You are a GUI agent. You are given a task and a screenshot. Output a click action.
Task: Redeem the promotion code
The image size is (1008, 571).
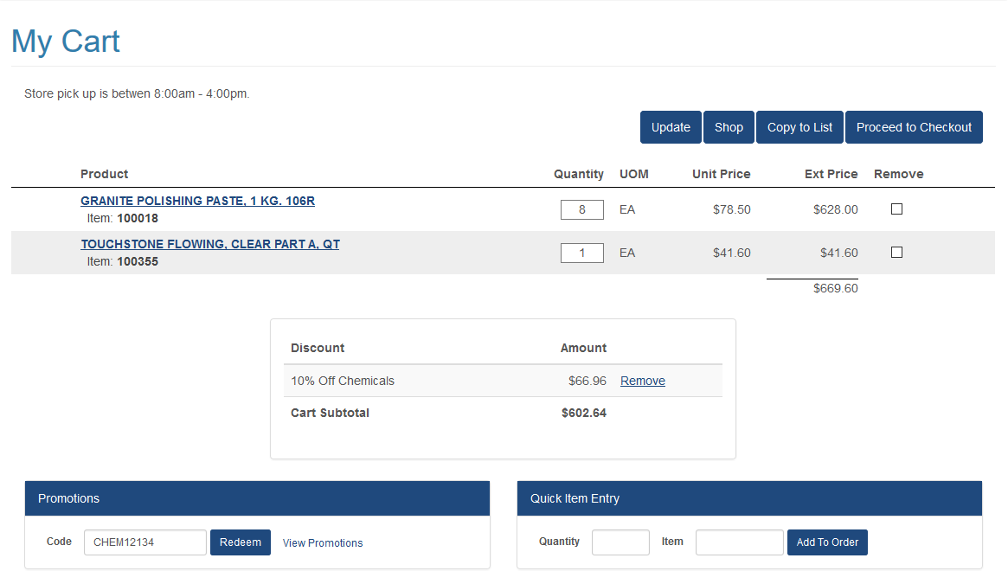click(240, 542)
